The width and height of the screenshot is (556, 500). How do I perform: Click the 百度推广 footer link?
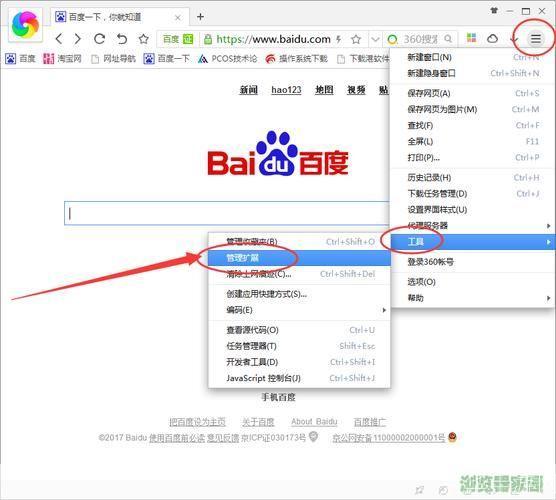tap(370, 422)
